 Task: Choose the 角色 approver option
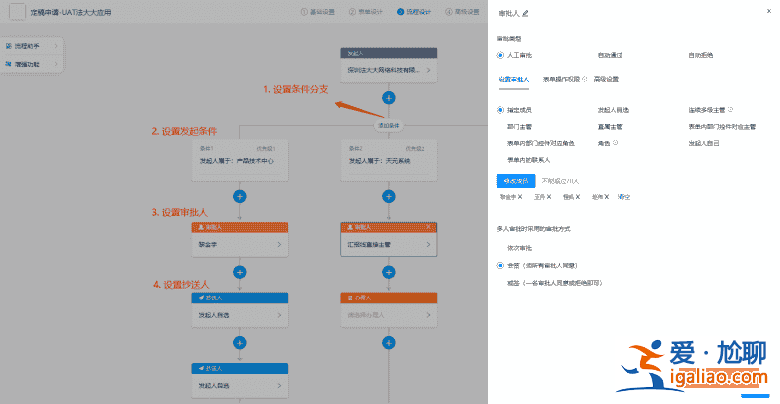tap(604, 143)
